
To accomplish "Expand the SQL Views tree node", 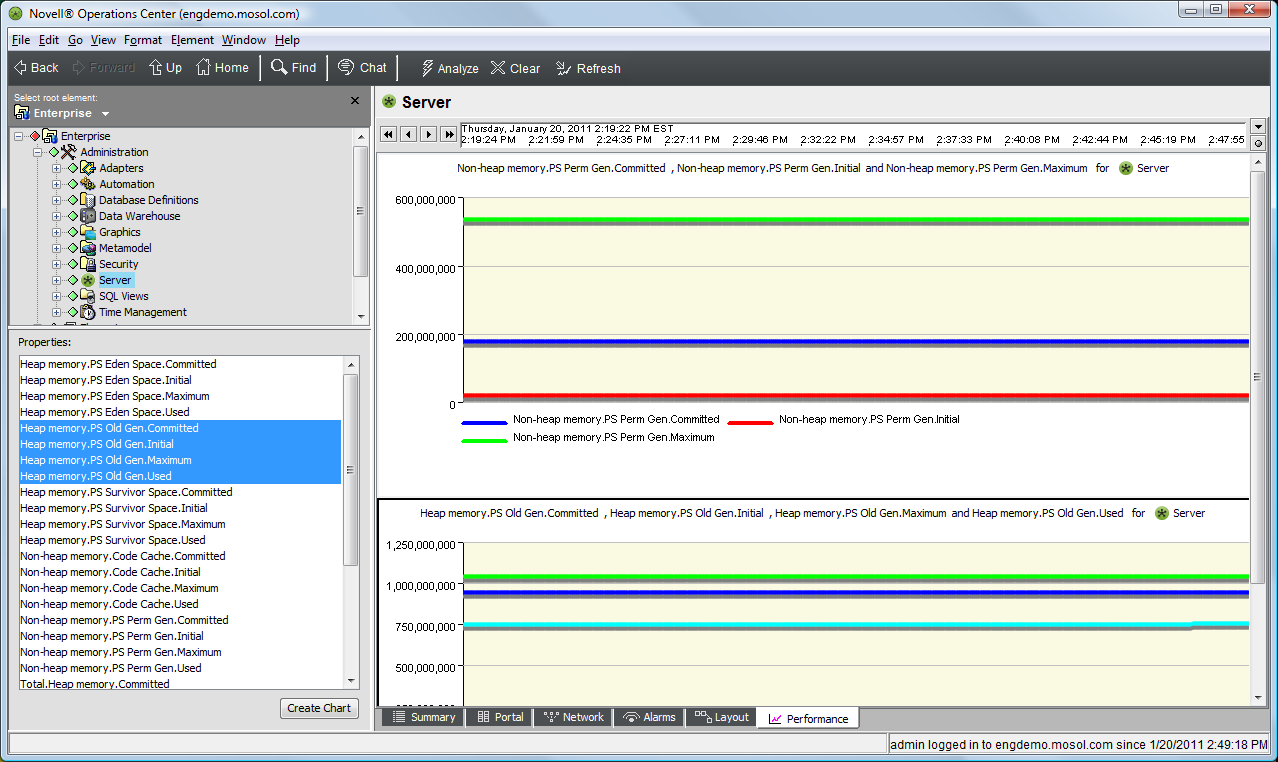I will (x=57, y=296).
